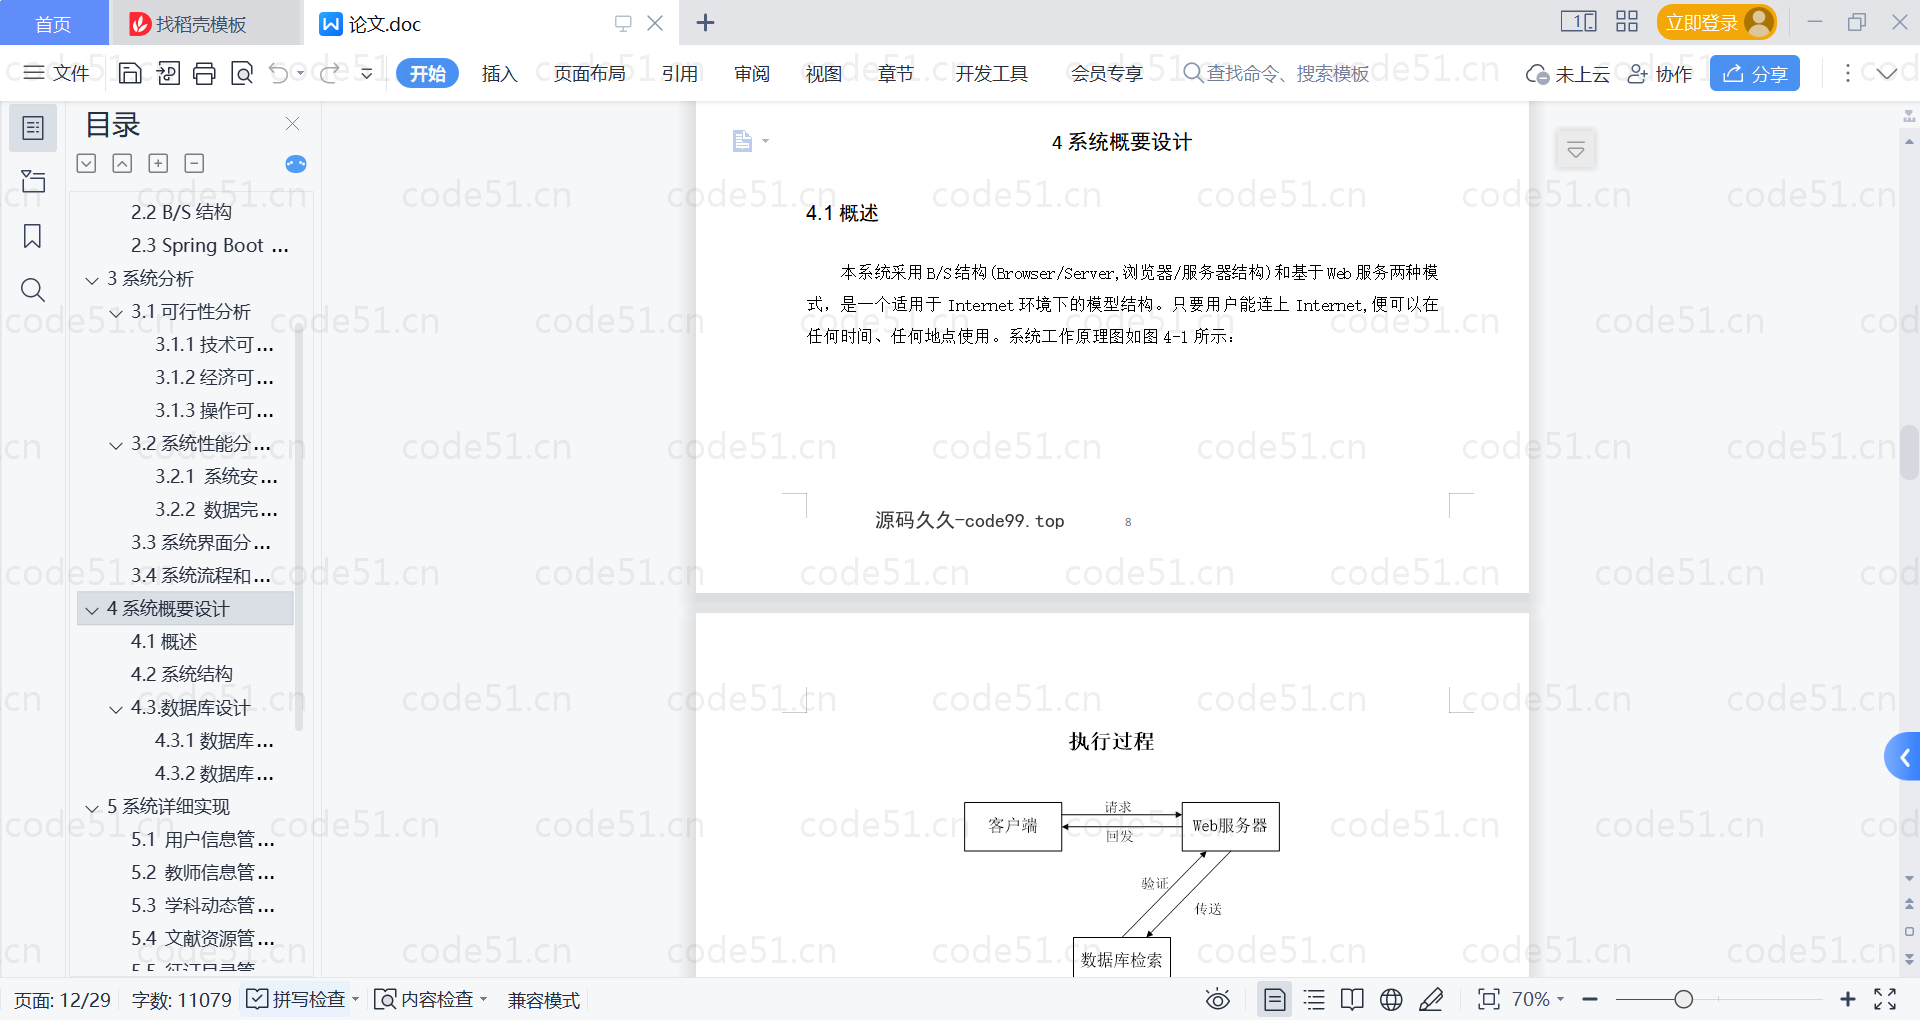Click the 立即登录 login button
1920x1020 pixels.
tap(1716, 22)
